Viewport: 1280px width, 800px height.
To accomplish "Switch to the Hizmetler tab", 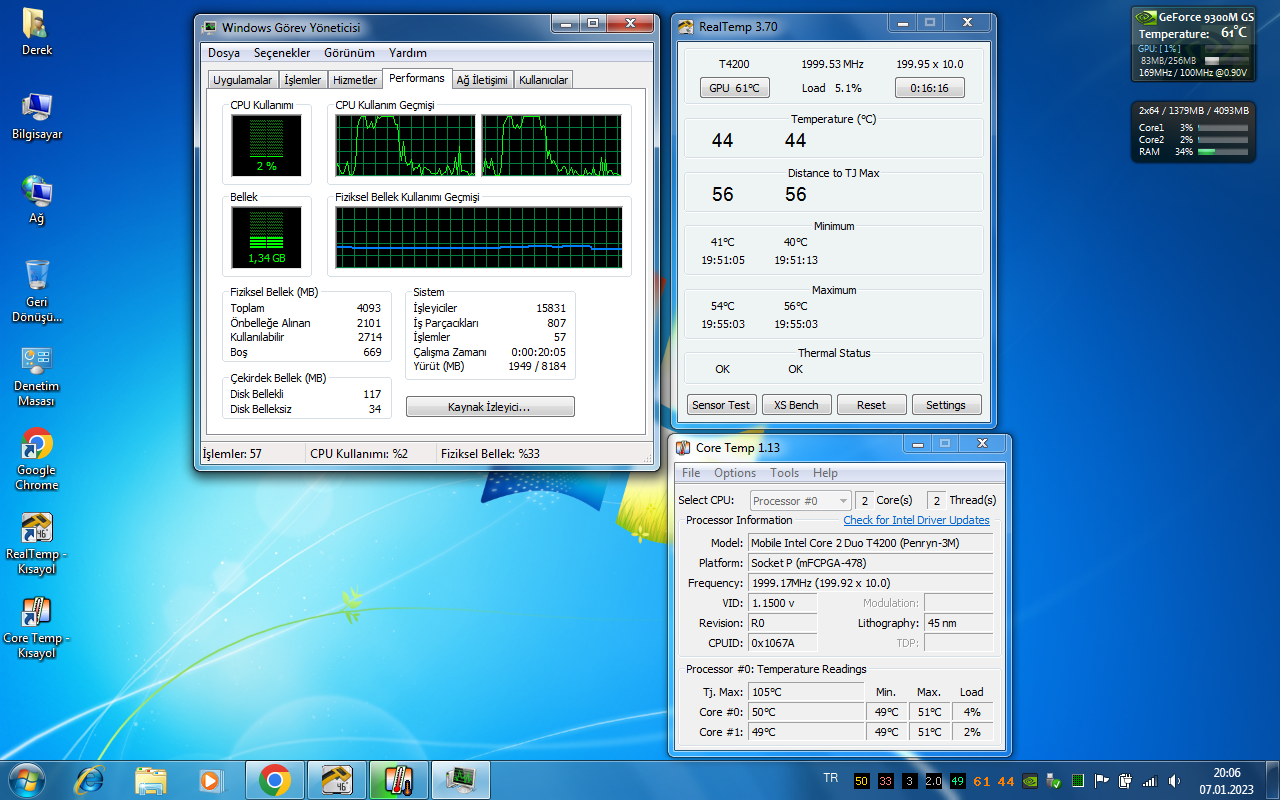I will click(x=355, y=80).
